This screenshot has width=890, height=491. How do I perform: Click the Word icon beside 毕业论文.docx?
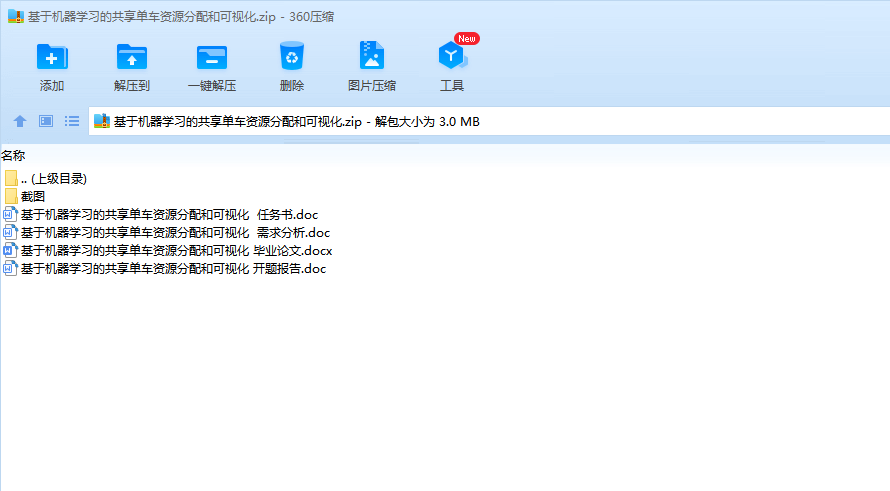pos(10,250)
